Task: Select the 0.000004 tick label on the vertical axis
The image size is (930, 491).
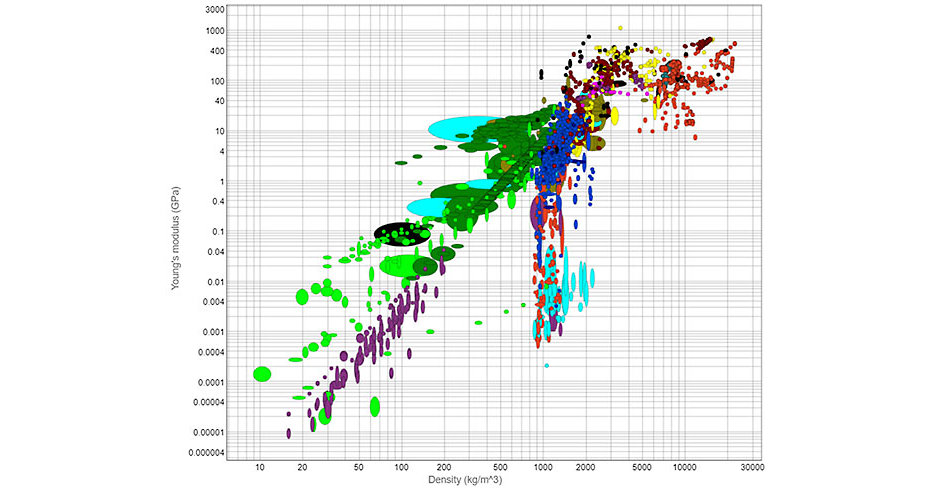Action: click(x=207, y=452)
